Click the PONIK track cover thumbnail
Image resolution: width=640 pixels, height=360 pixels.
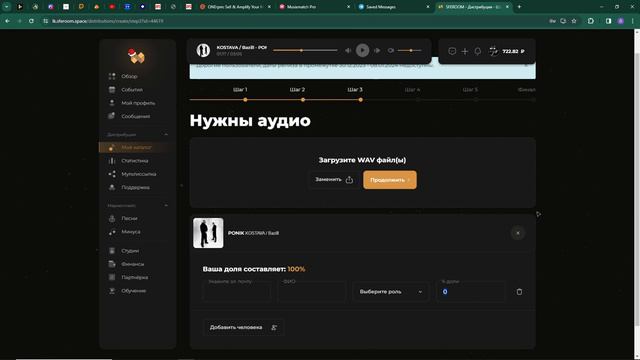click(208, 233)
